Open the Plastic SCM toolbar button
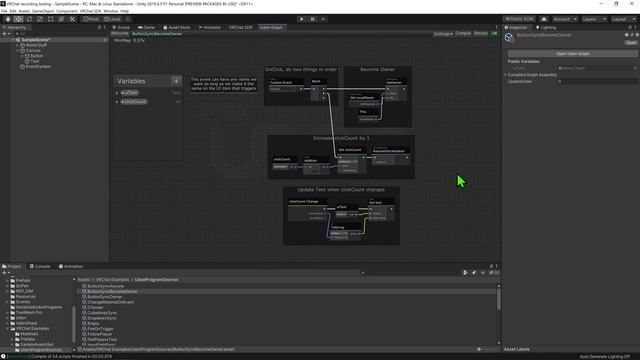The image size is (640, 360). 519,19
